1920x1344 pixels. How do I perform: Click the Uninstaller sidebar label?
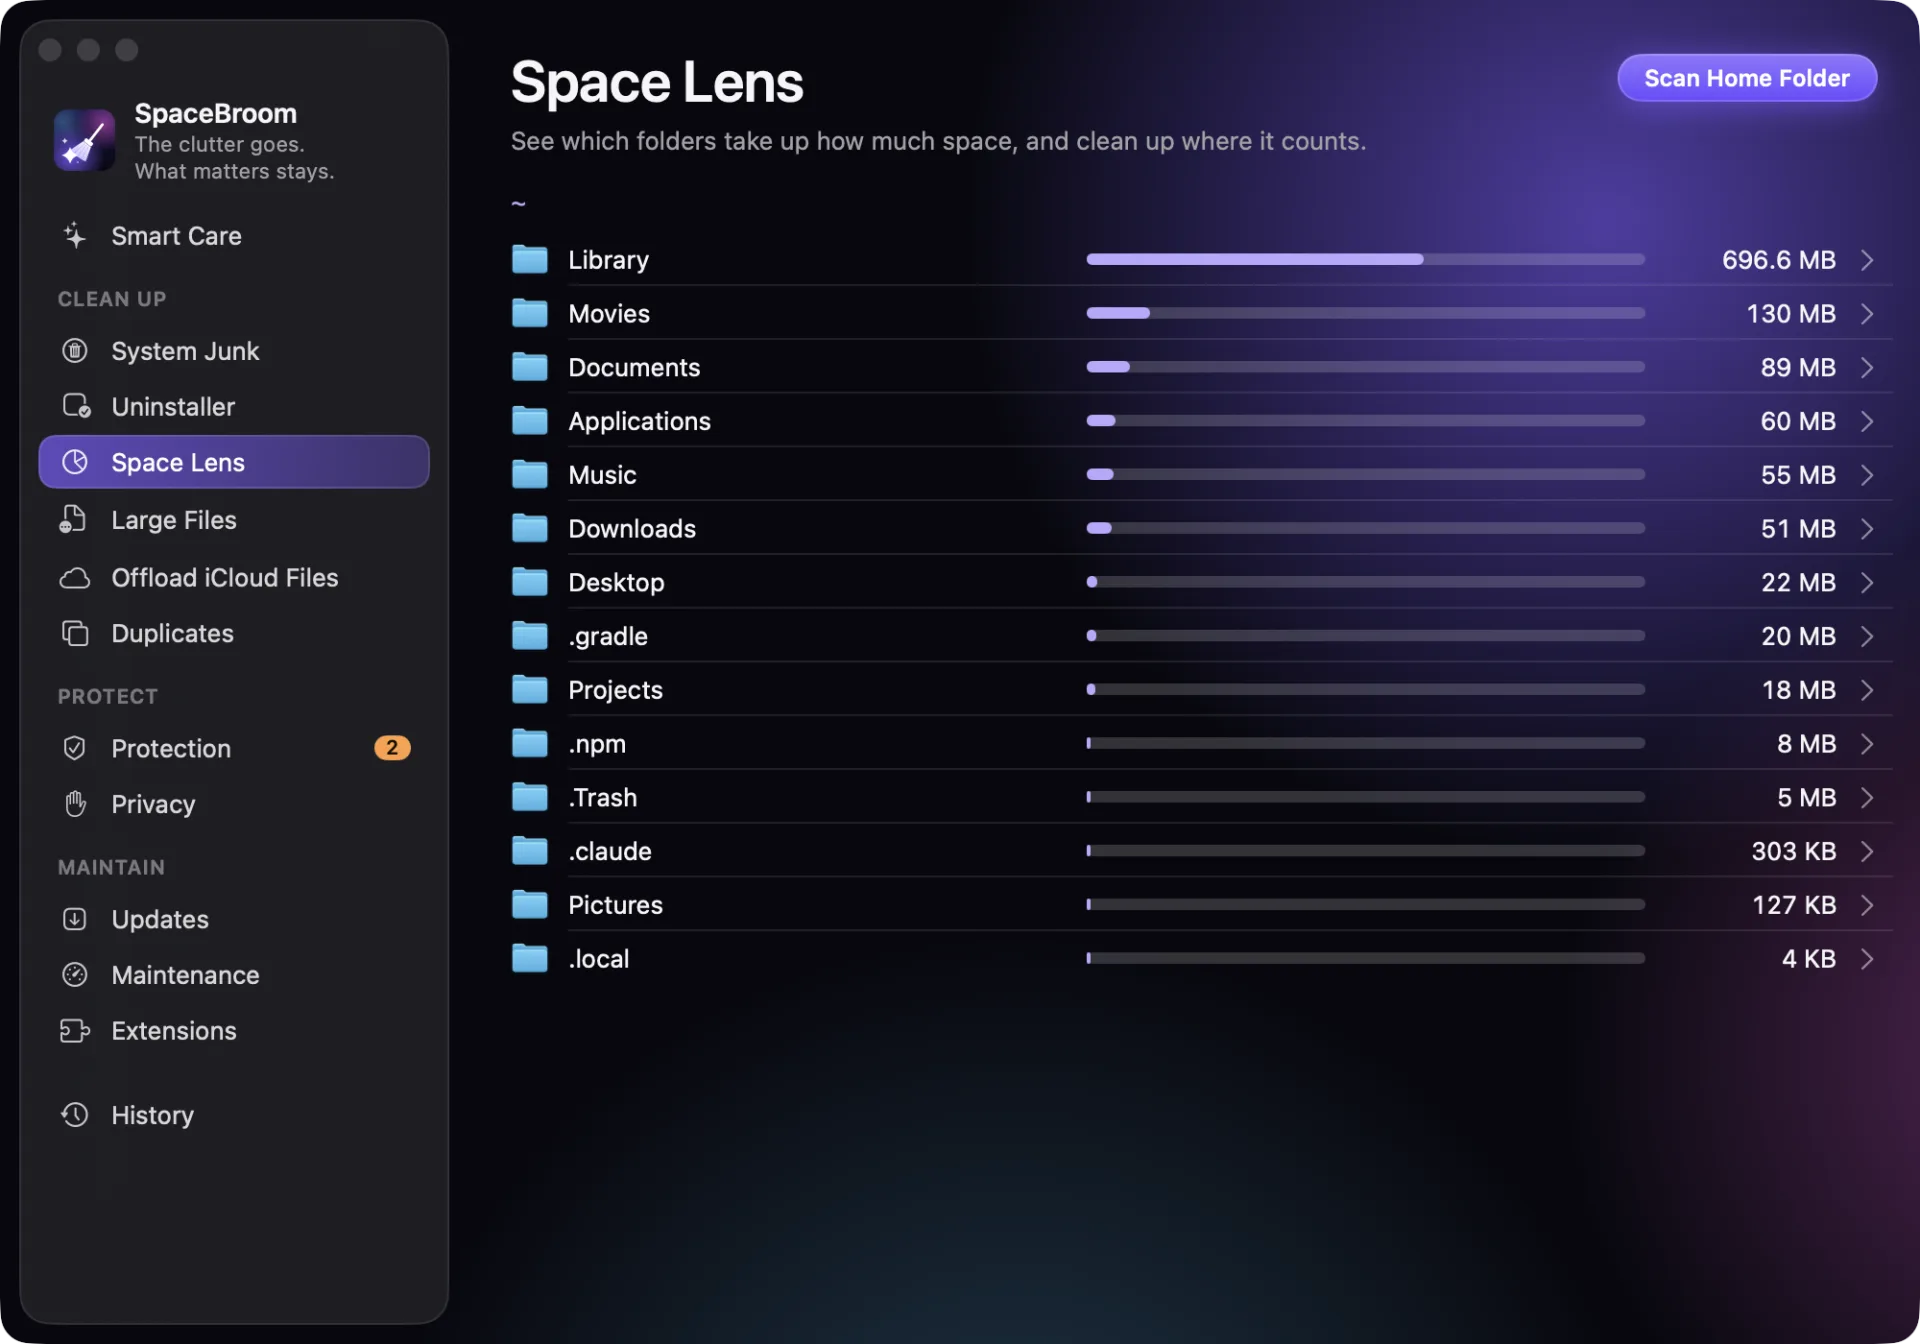pos(173,406)
